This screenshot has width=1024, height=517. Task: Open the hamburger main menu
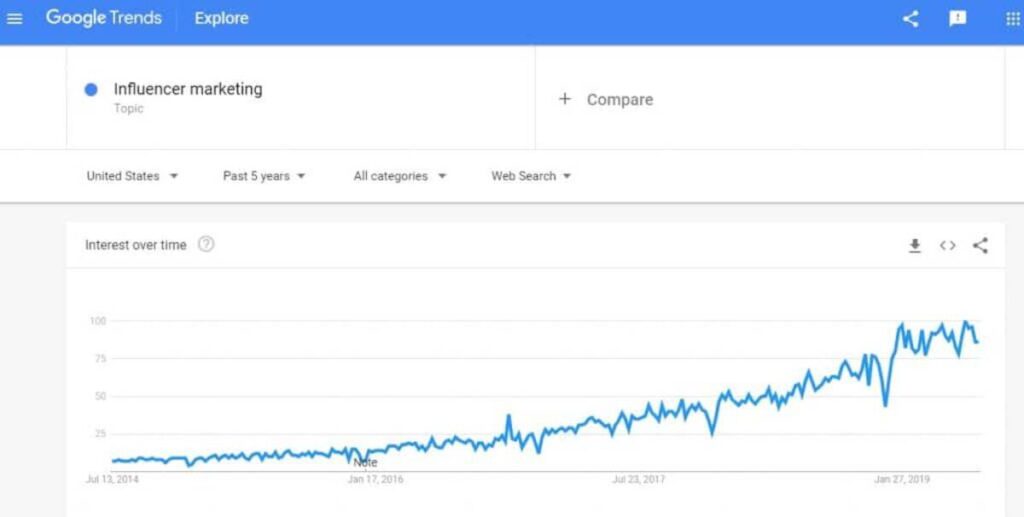click(x=14, y=19)
